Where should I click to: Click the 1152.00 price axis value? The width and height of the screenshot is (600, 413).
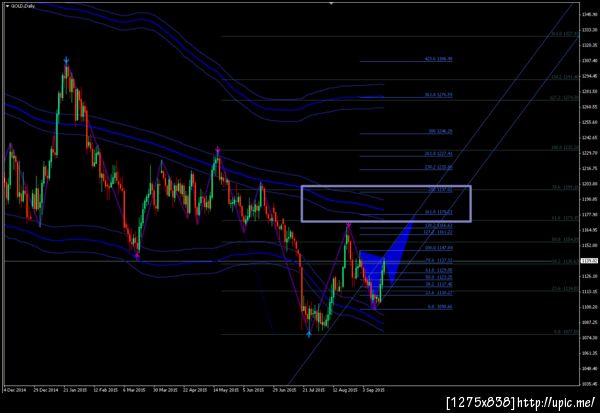[x=589, y=245]
